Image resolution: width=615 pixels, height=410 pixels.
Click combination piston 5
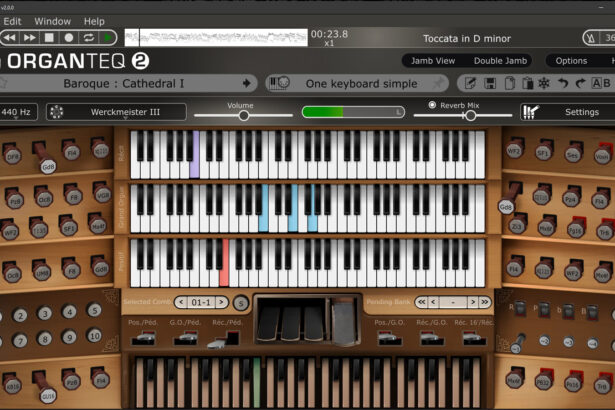pyautogui.click(x=94, y=310)
